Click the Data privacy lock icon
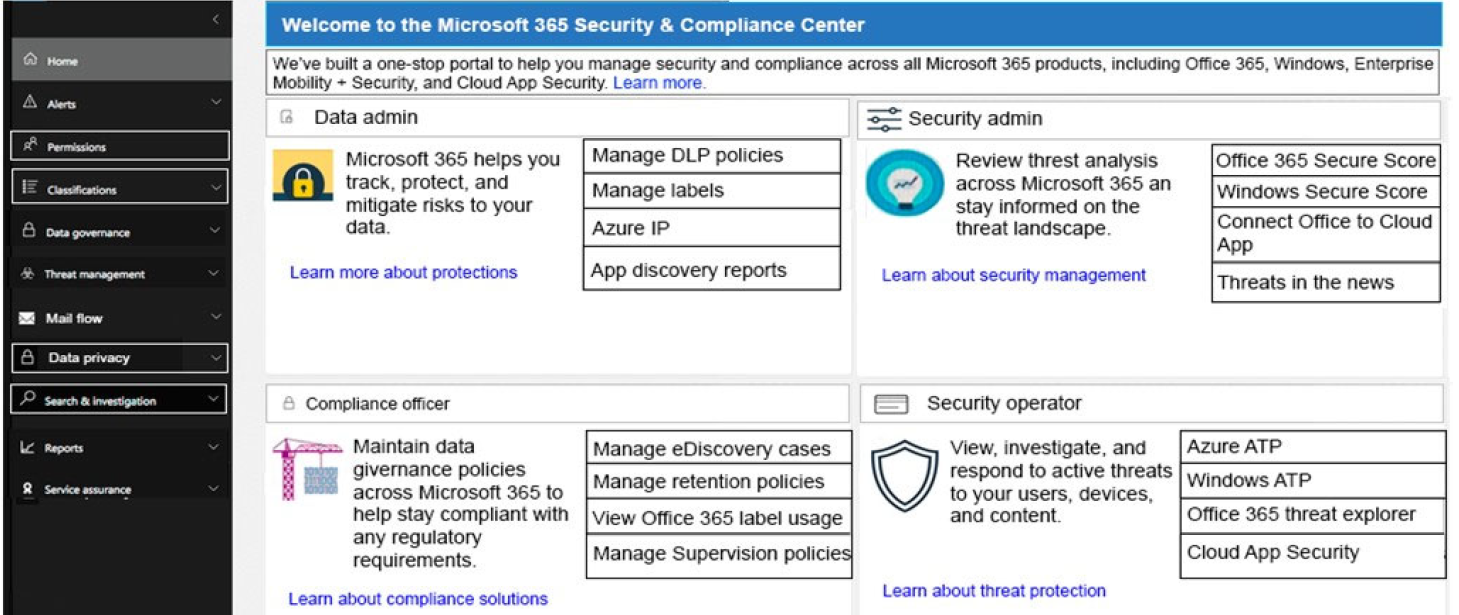Image resolution: width=1459 pixels, height=615 pixels. [29, 357]
